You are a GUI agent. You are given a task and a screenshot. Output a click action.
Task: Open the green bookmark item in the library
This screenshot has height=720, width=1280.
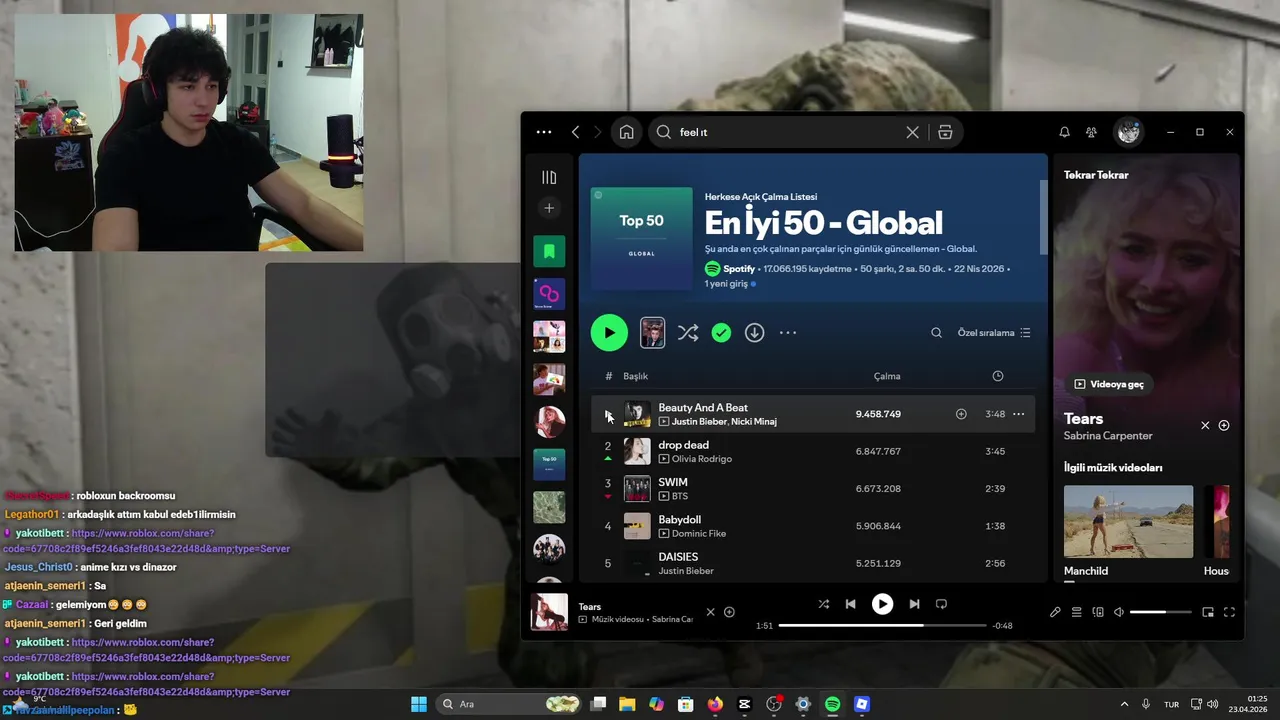[x=549, y=251]
